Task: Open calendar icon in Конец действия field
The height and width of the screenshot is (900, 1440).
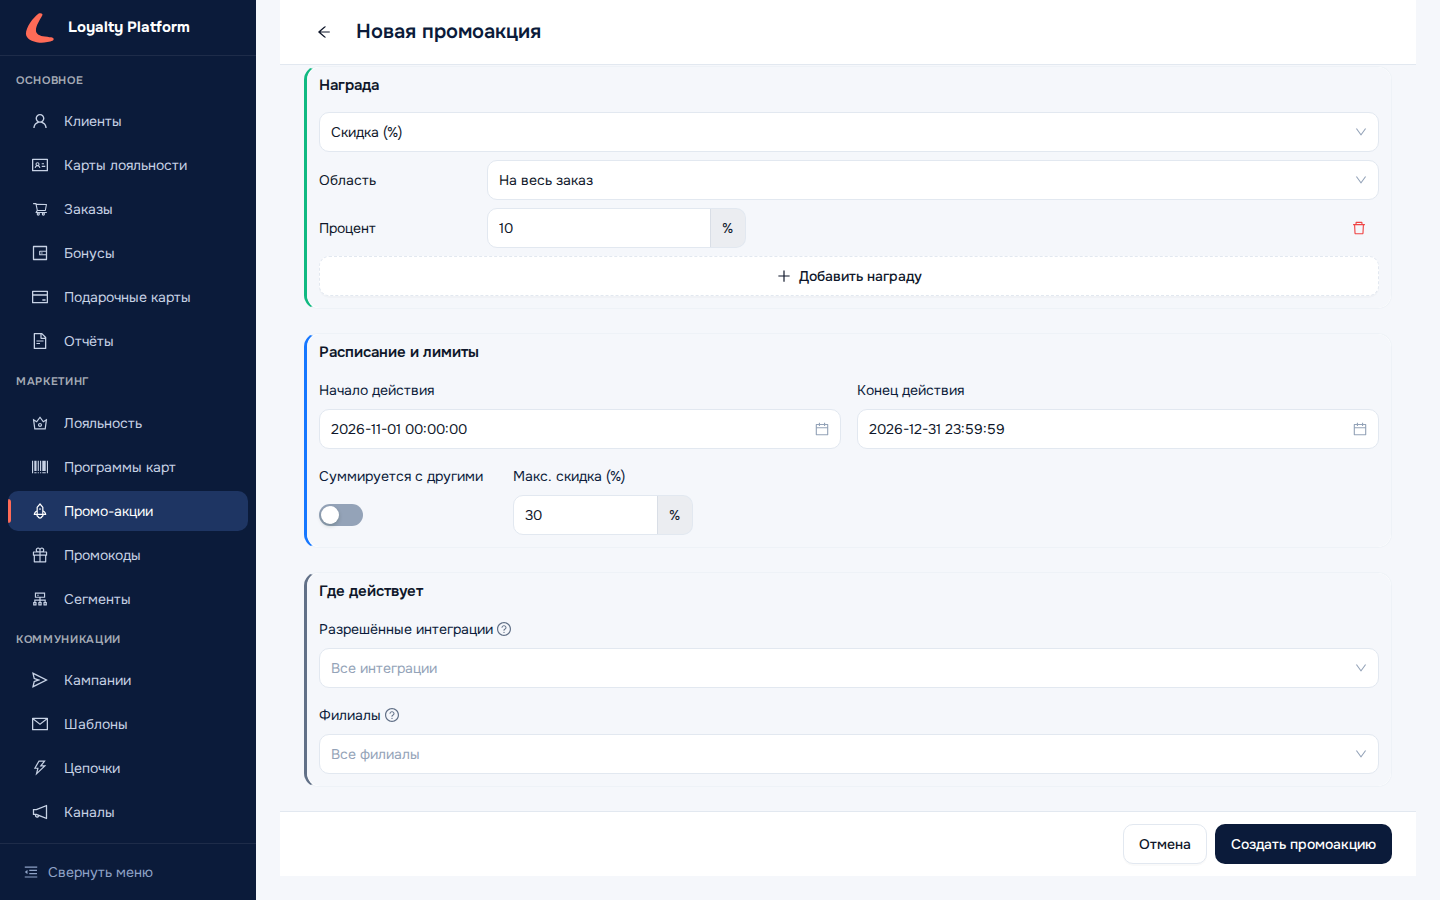Action: (x=1360, y=429)
